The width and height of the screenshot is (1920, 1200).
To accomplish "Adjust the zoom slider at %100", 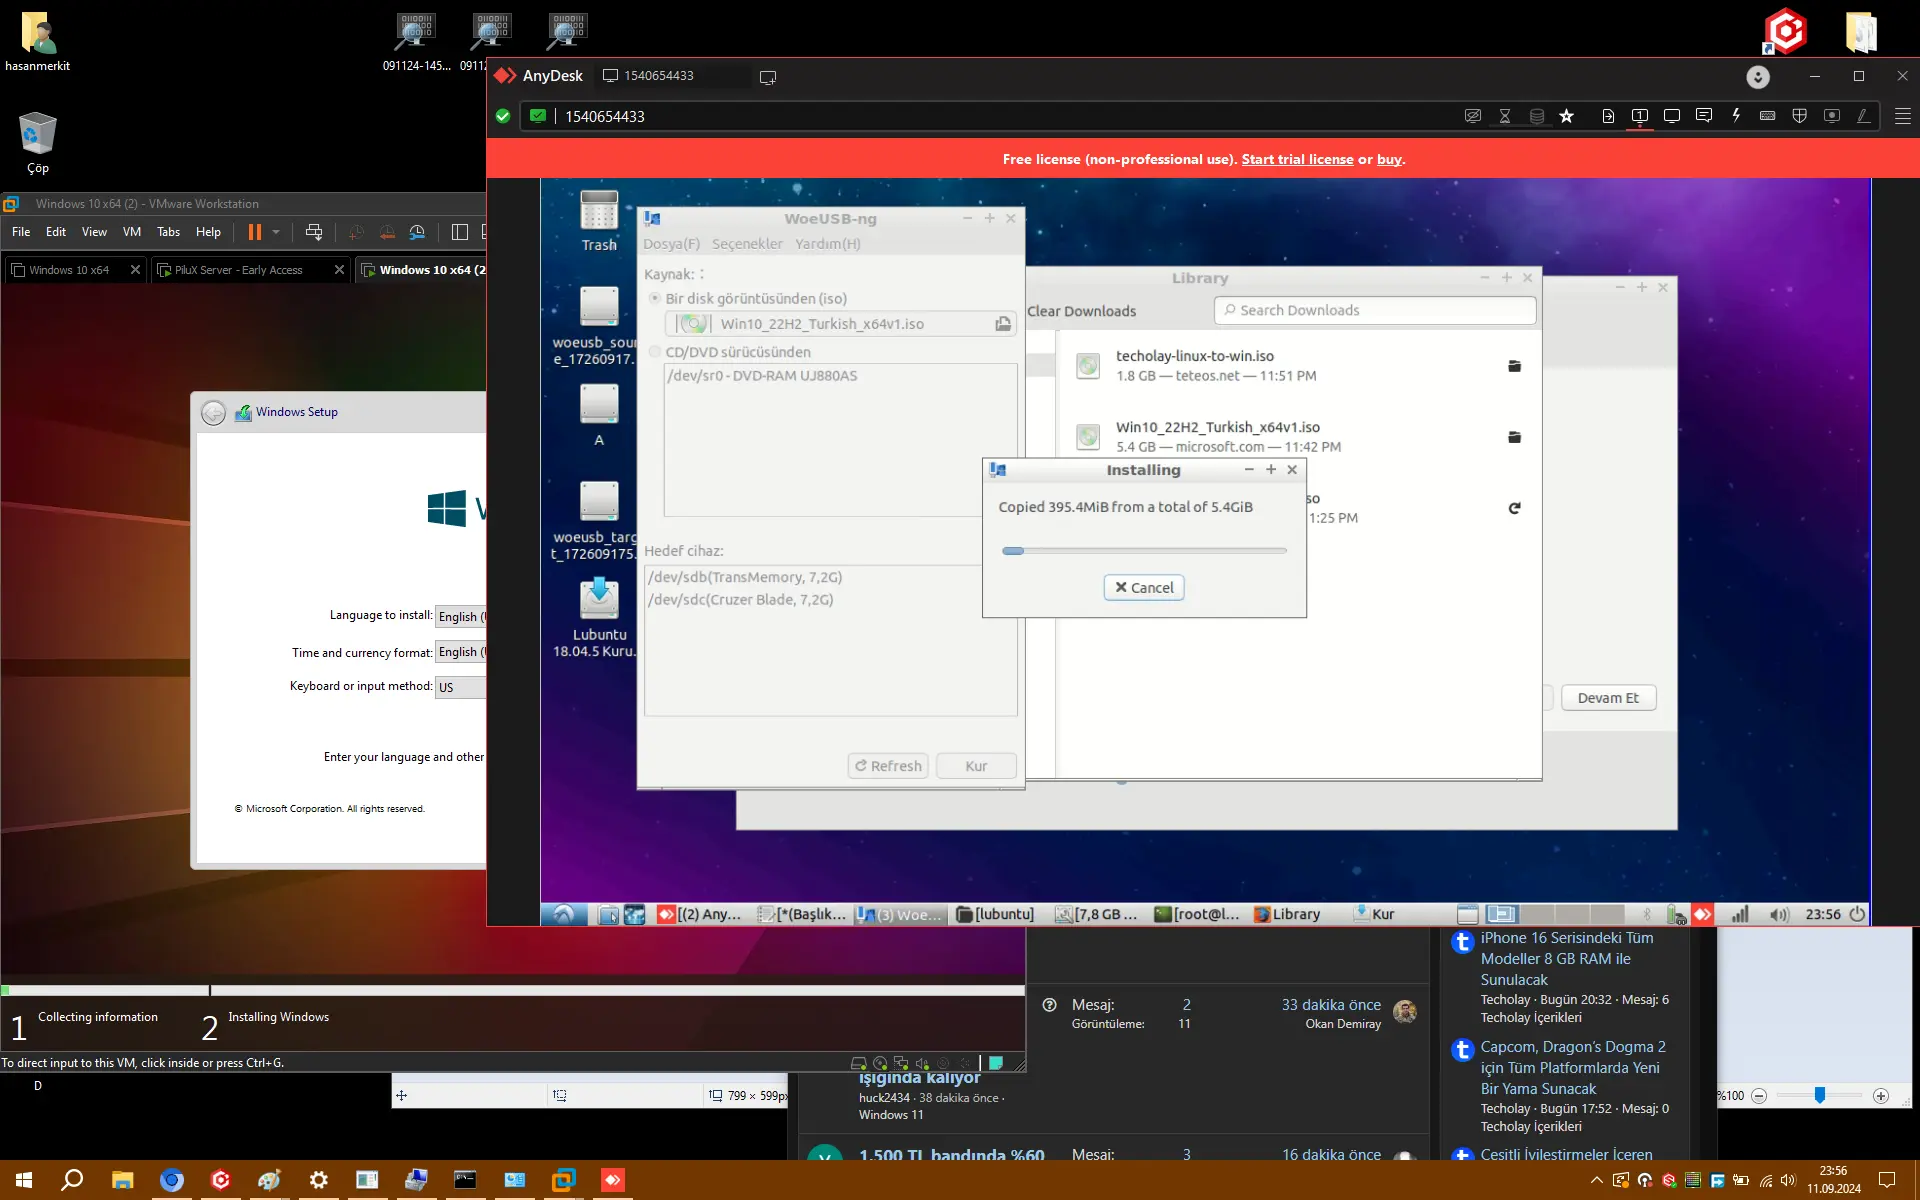I will tap(1820, 1096).
